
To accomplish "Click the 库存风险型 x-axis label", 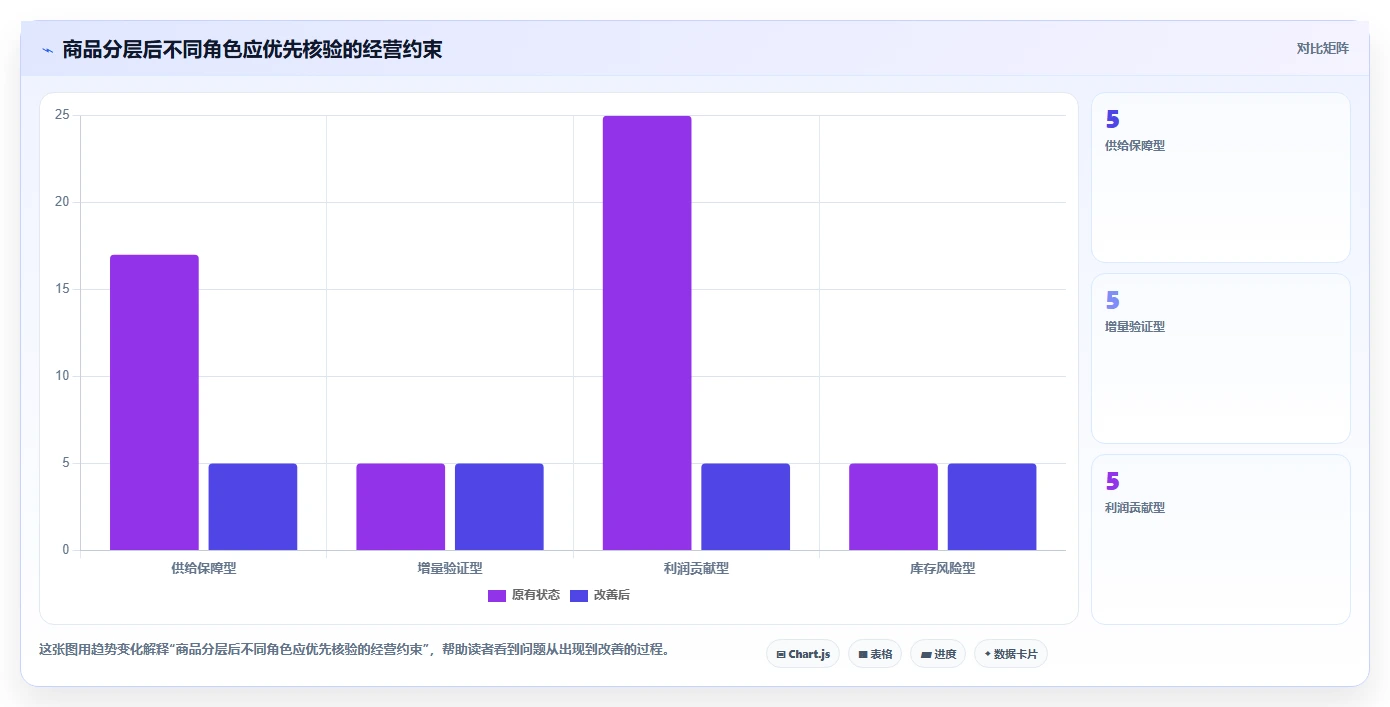I will pyautogui.click(x=942, y=568).
